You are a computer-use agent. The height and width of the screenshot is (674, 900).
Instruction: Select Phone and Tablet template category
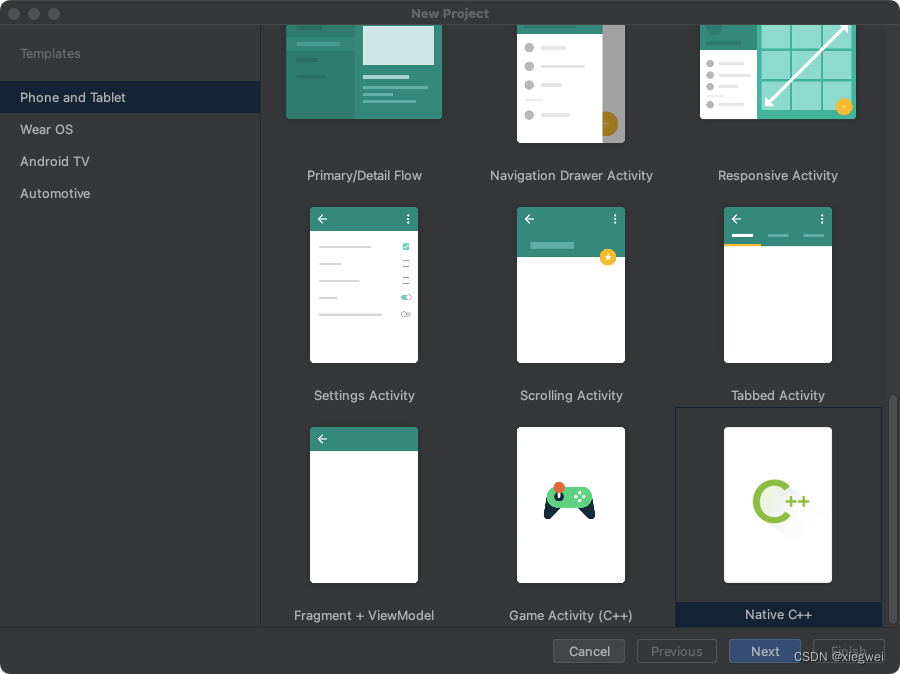(130, 97)
